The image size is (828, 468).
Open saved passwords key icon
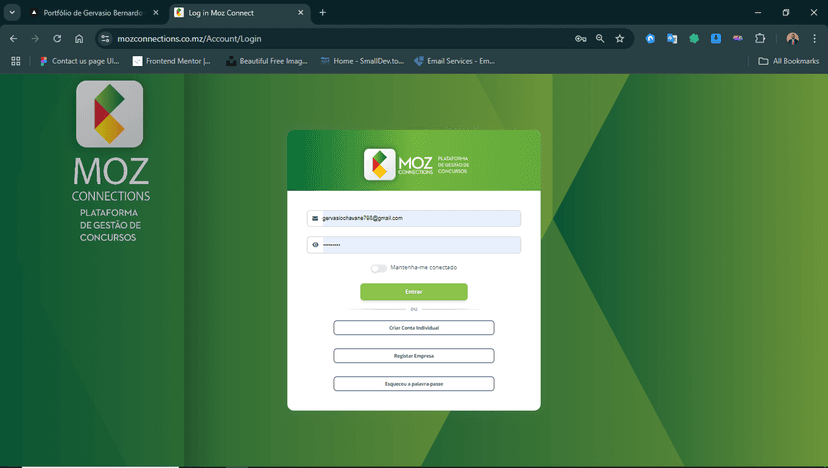point(580,39)
